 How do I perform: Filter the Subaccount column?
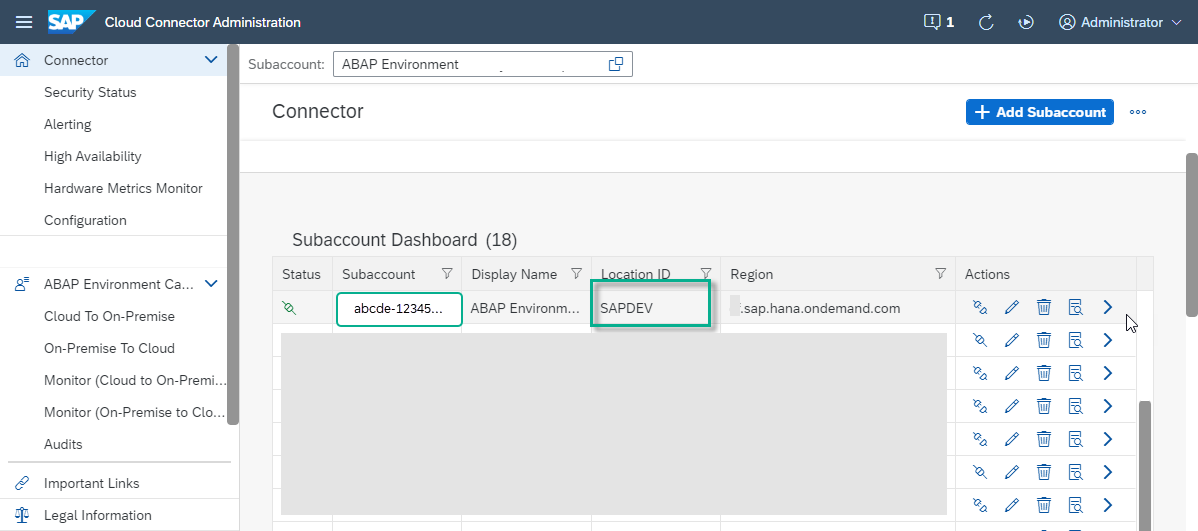click(448, 274)
